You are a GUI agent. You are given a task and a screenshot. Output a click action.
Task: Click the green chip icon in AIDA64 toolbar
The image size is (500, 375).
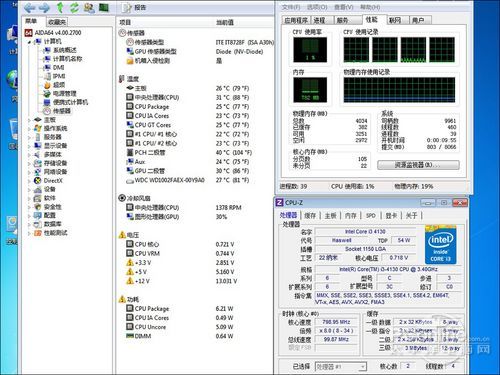coord(104,7)
